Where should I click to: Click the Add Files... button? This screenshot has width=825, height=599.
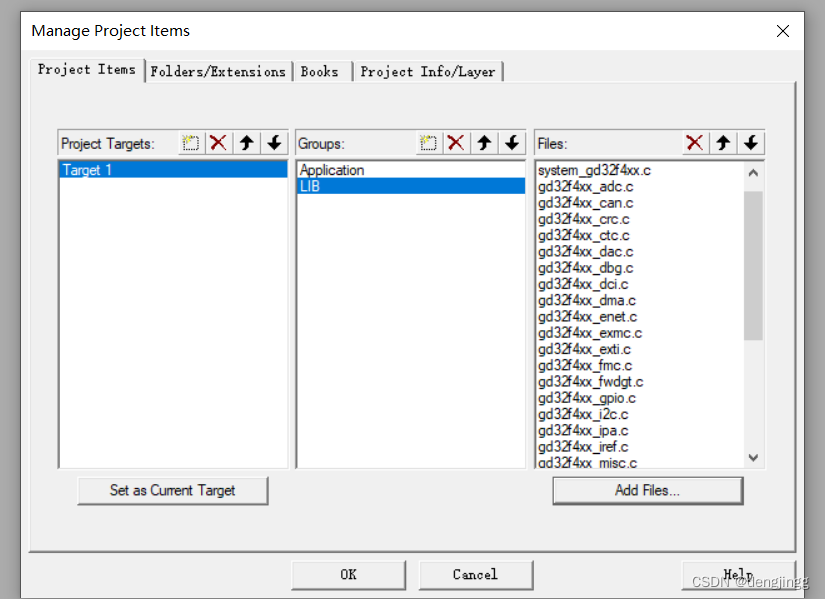click(648, 491)
